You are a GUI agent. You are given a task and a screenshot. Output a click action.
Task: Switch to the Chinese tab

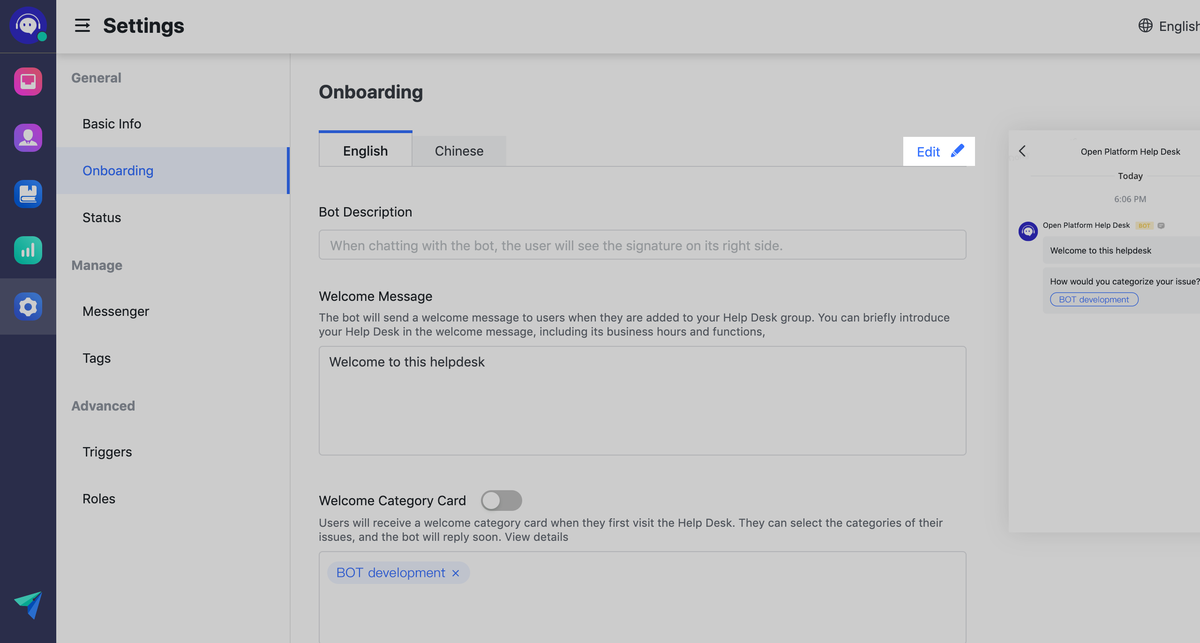pos(459,151)
